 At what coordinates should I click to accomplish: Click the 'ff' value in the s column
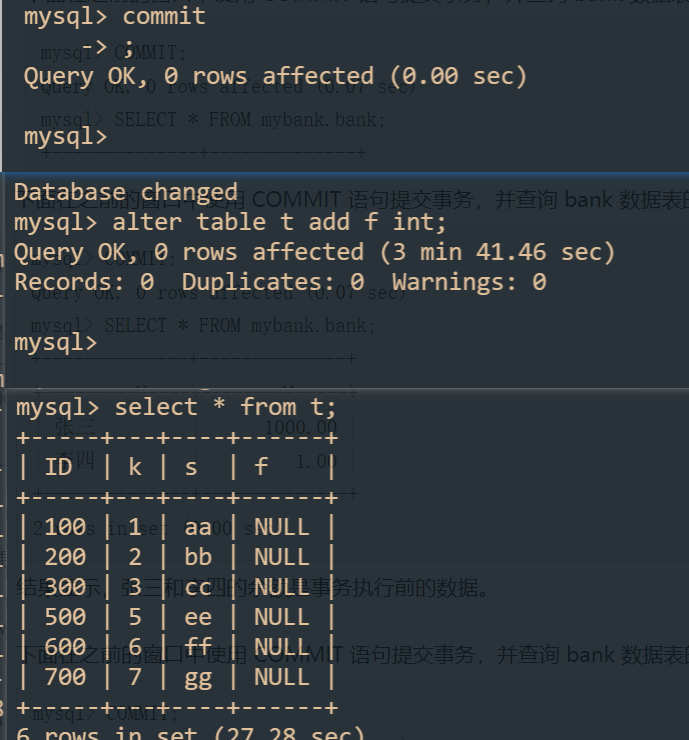coord(198,647)
